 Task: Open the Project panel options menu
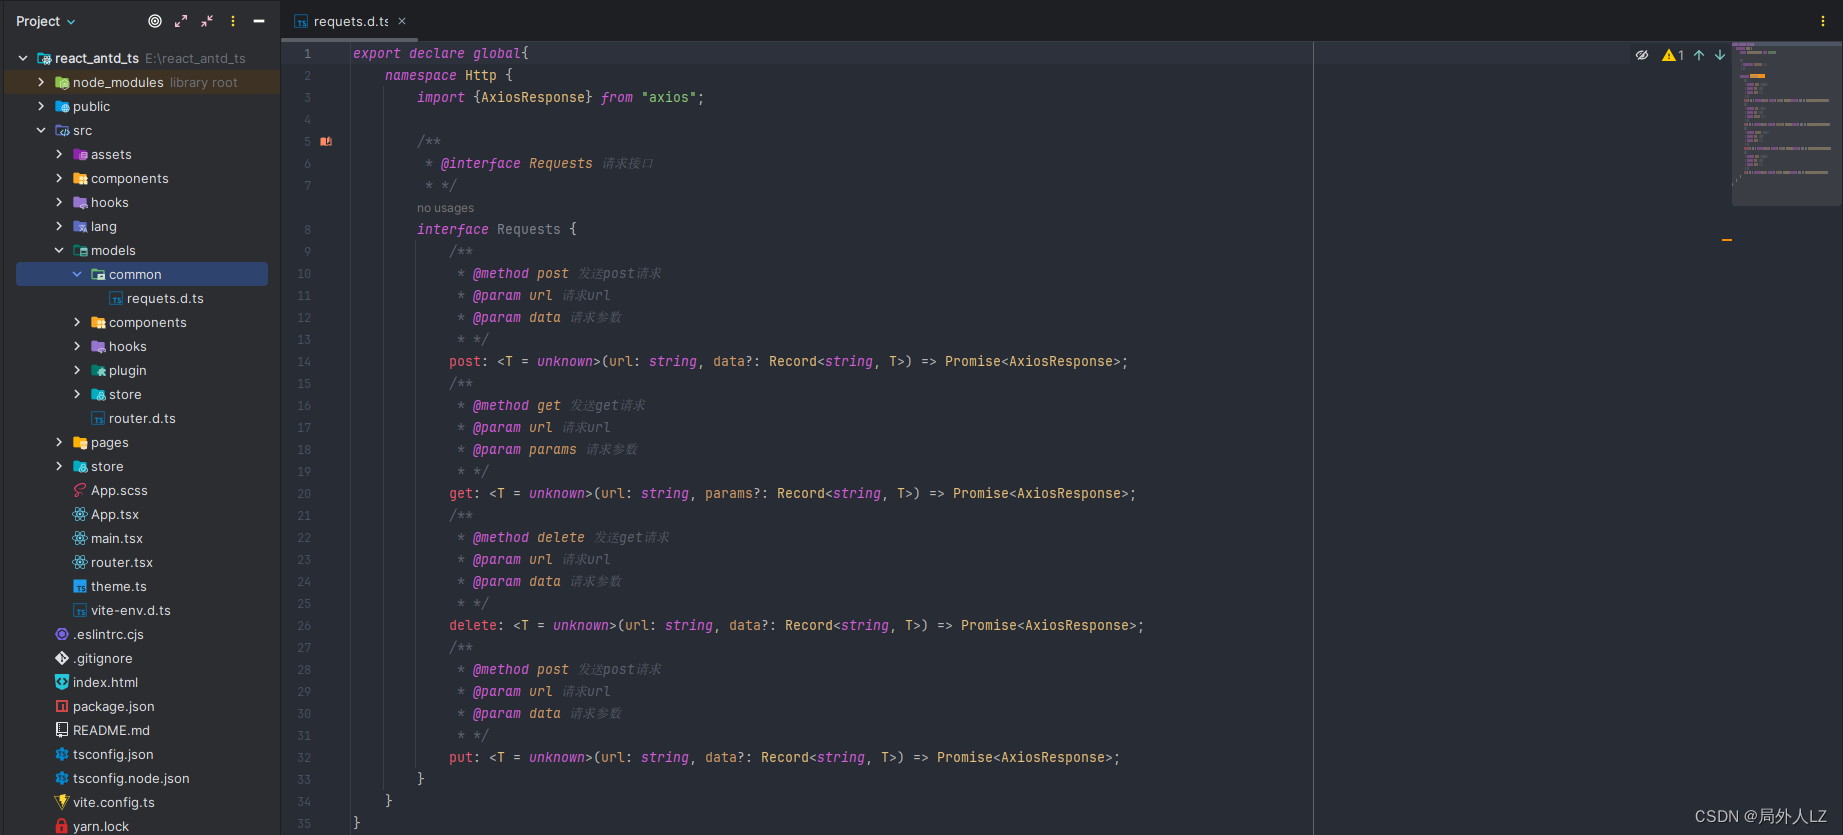click(x=233, y=21)
